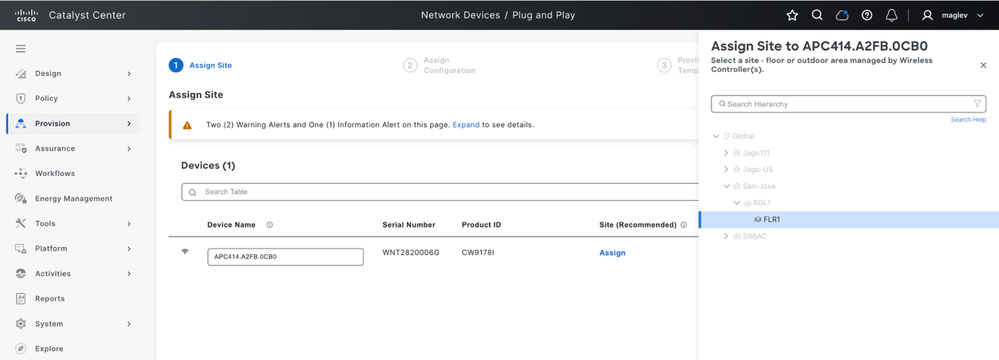Expand the Activities menu chevron
Viewport: 999px width, 360px height.
coord(129,274)
